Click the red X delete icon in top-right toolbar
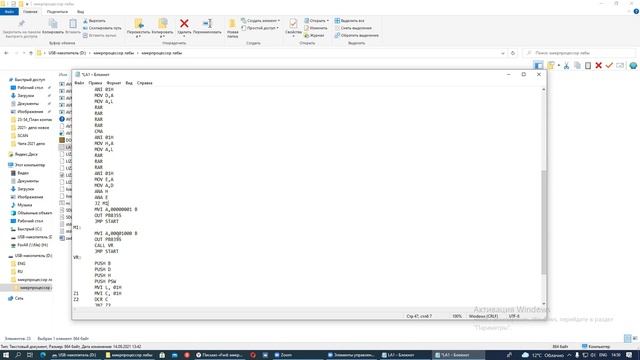Viewport: 640px width, 360px height. click(598, 66)
